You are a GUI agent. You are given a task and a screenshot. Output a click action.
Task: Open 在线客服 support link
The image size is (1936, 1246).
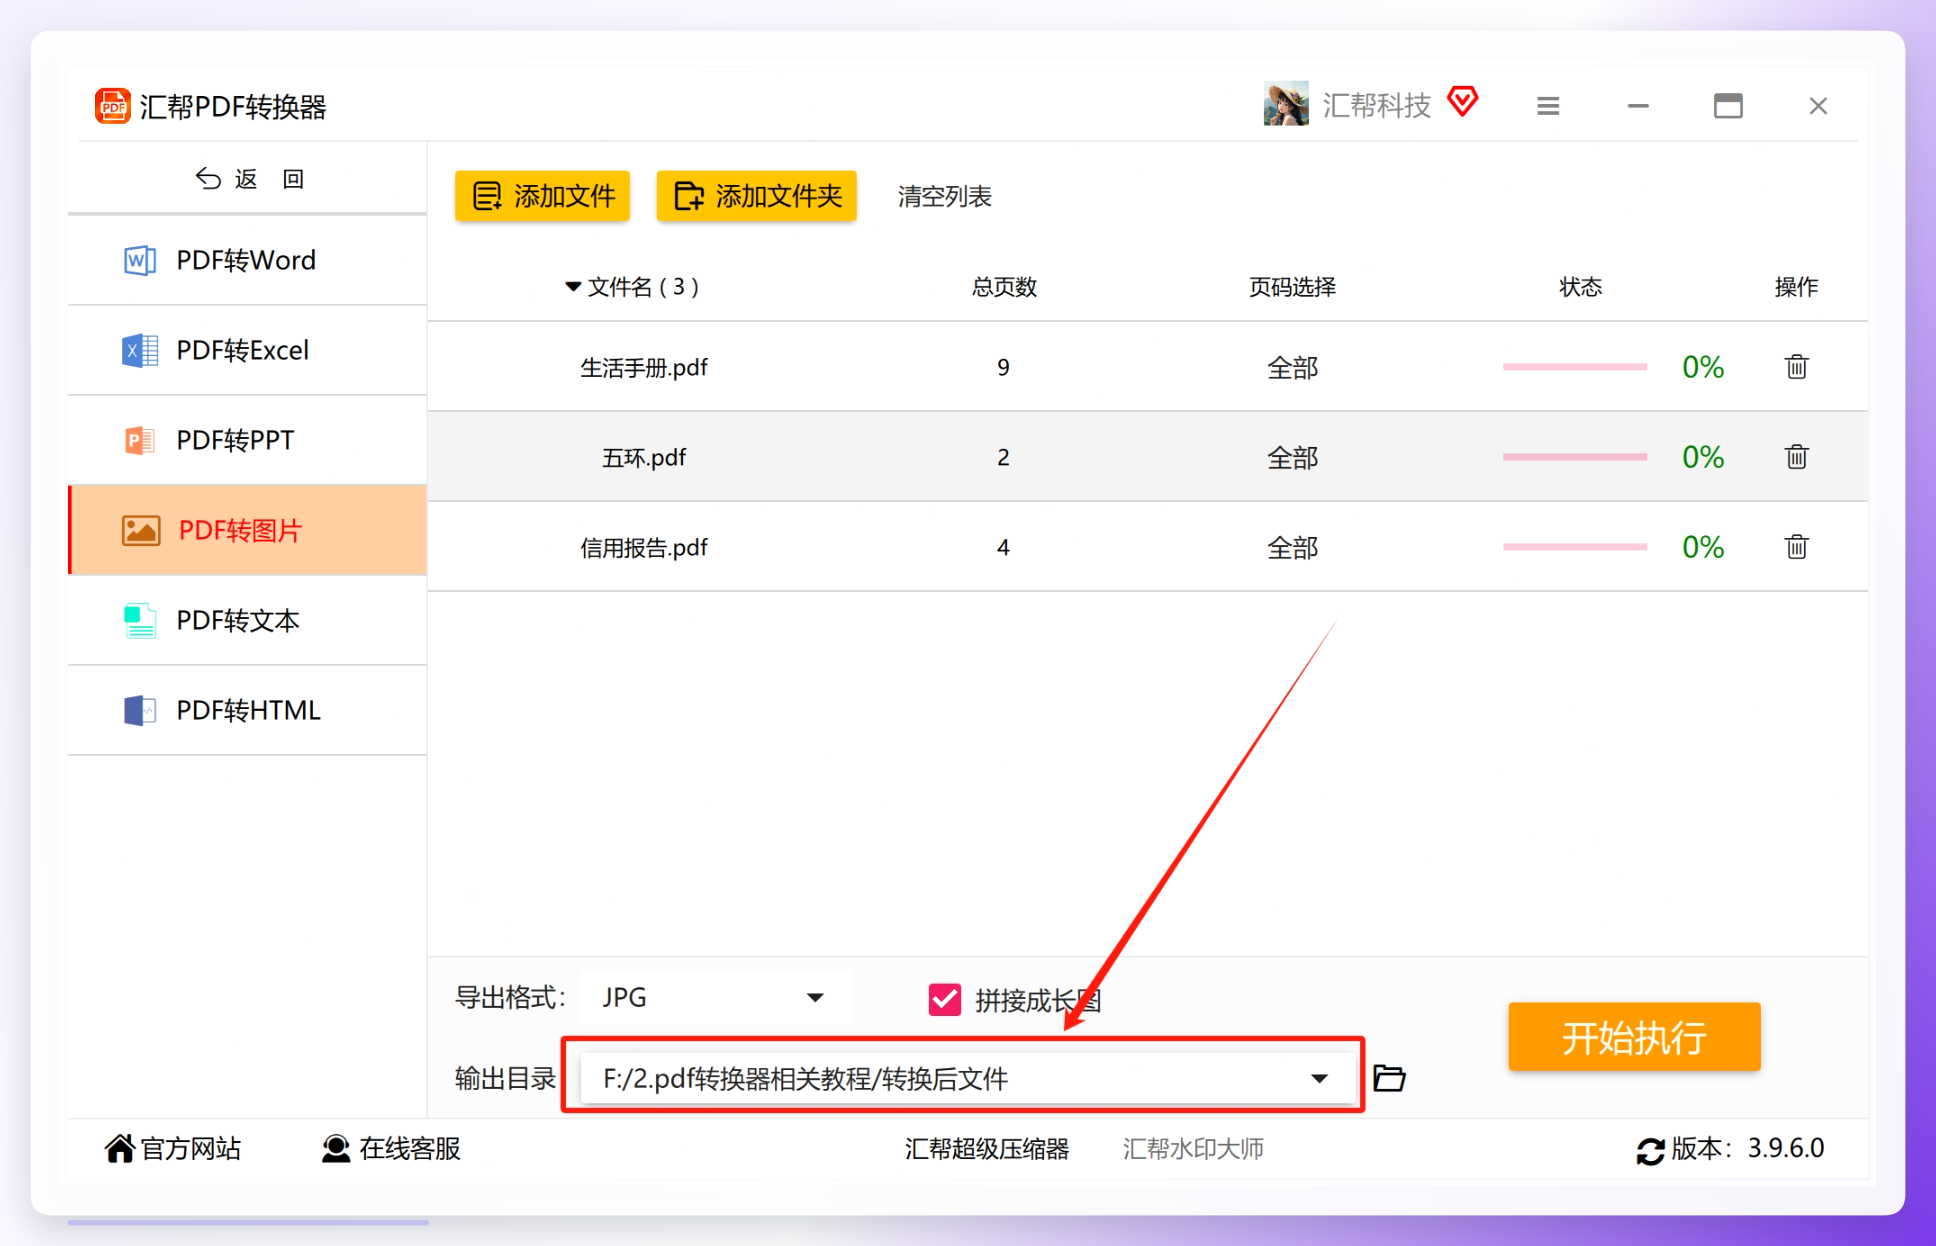pos(391,1148)
